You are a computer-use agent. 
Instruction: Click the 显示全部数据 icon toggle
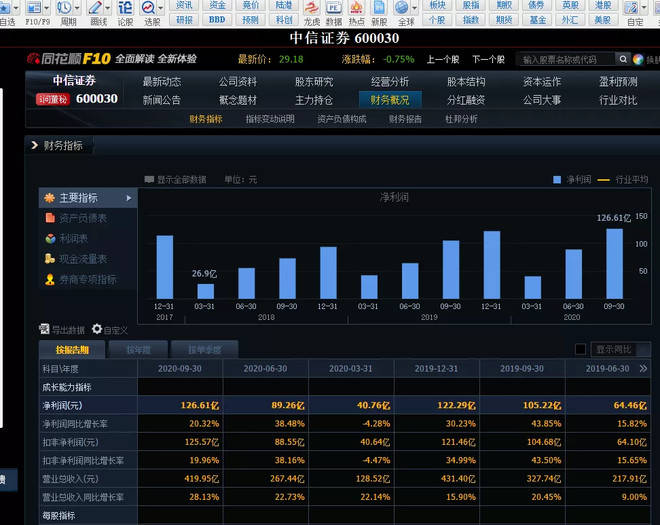(149, 179)
